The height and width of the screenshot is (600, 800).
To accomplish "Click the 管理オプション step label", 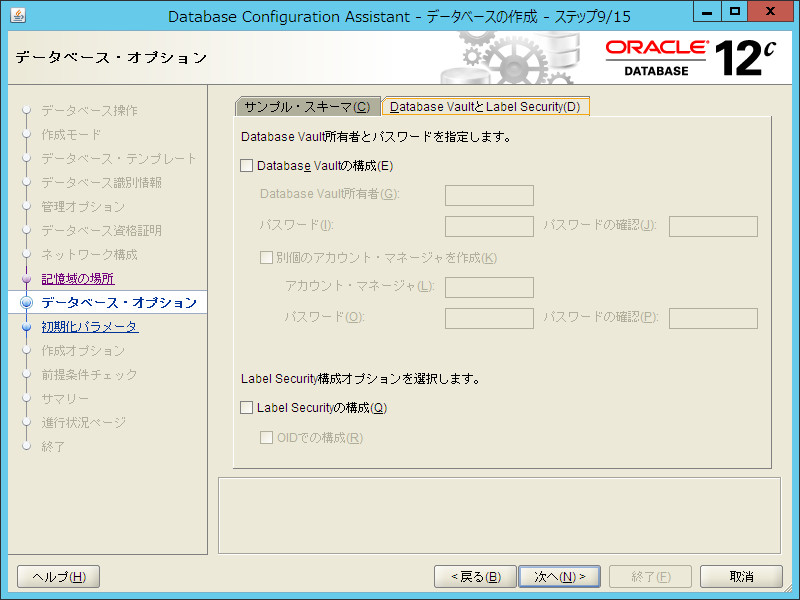I will (83, 207).
